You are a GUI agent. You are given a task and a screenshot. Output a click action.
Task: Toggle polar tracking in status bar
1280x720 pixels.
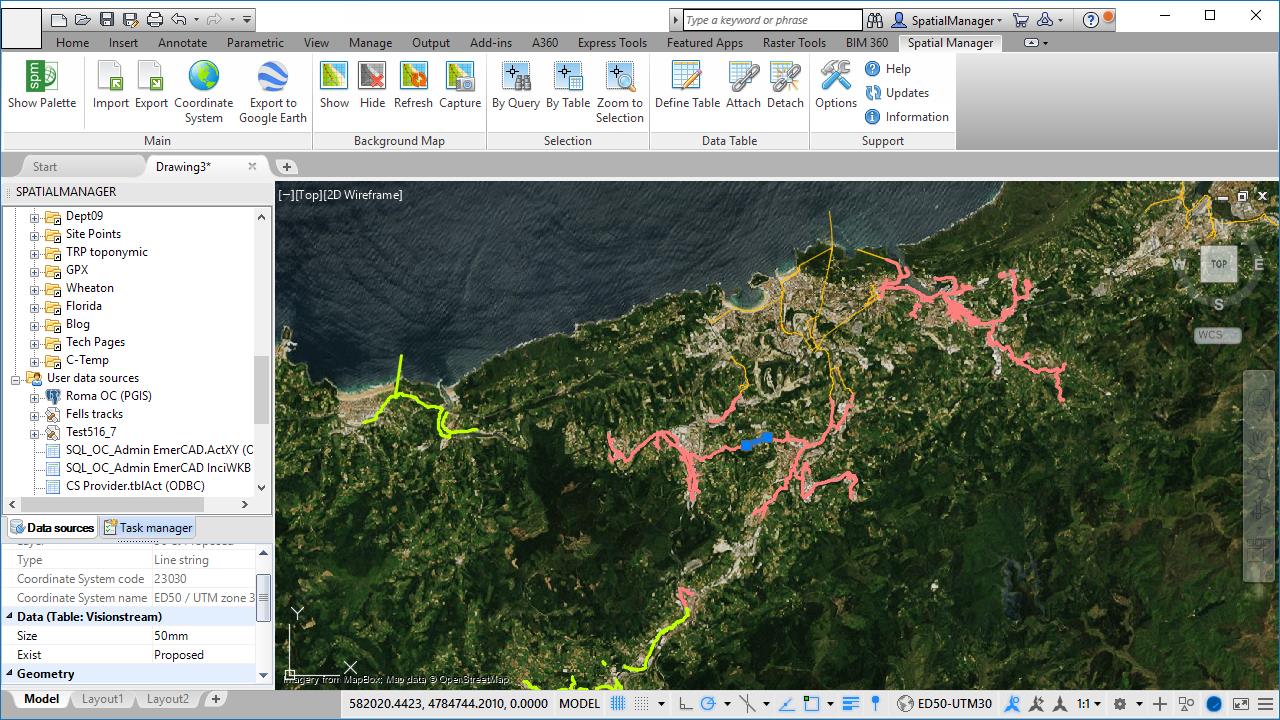[708, 703]
